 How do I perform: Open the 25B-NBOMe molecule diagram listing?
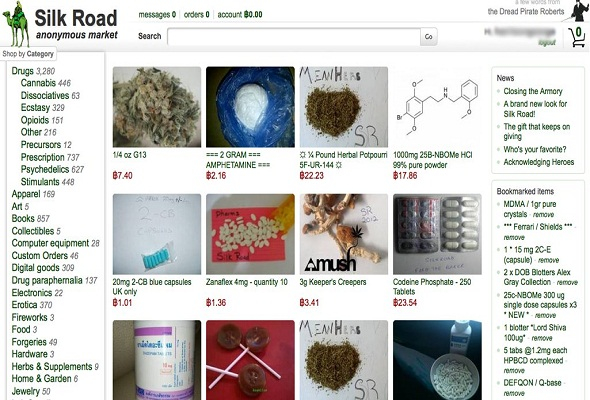[437, 107]
